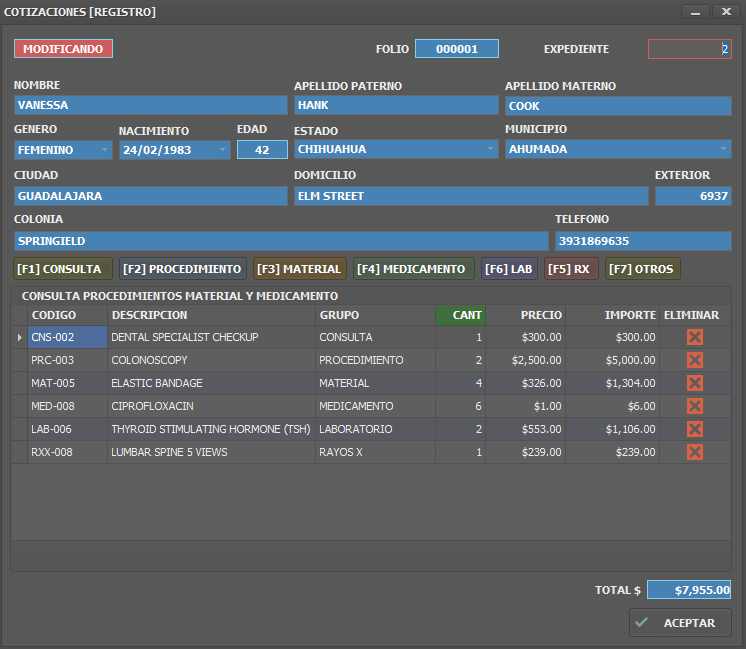Click the F4 Medicamento button
The width and height of the screenshot is (746, 649).
tap(414, 269)
